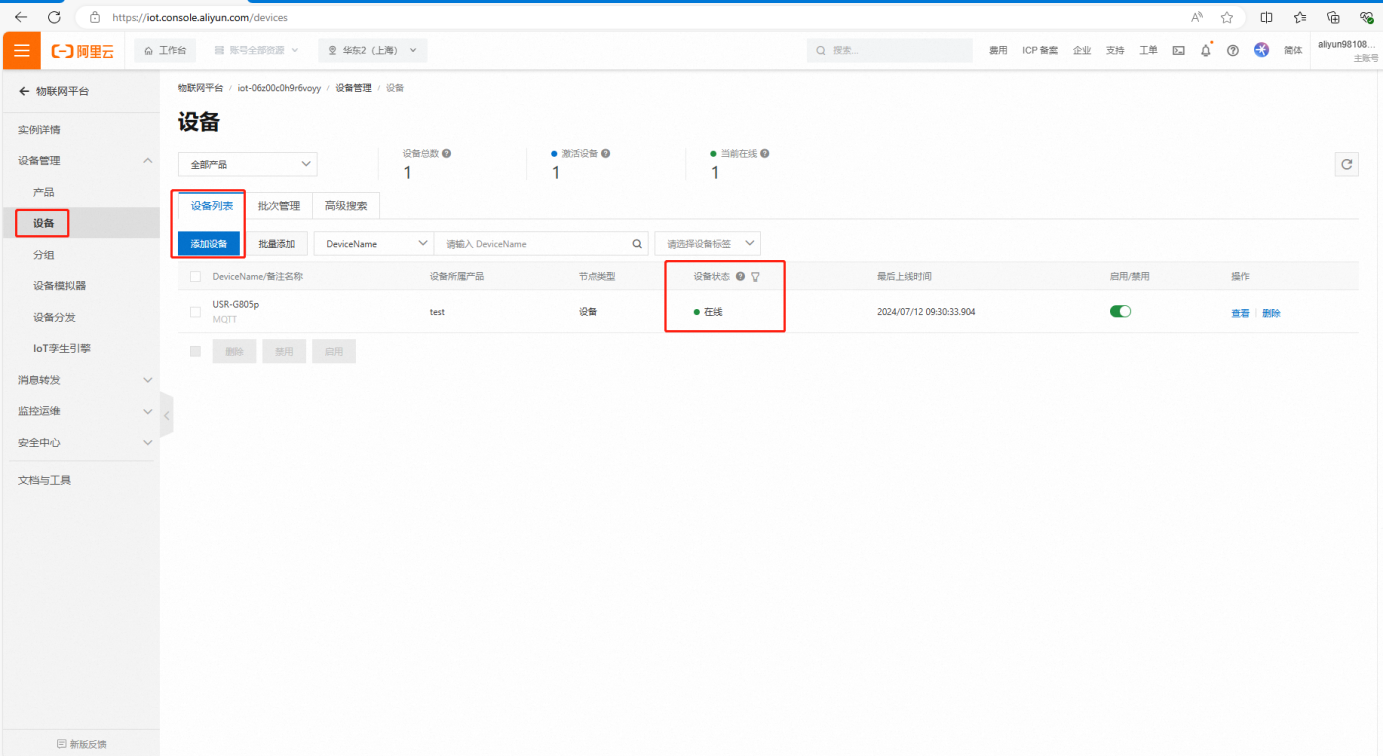Open the Cloud Shell terminal icon

click(x=1178, y=50)
